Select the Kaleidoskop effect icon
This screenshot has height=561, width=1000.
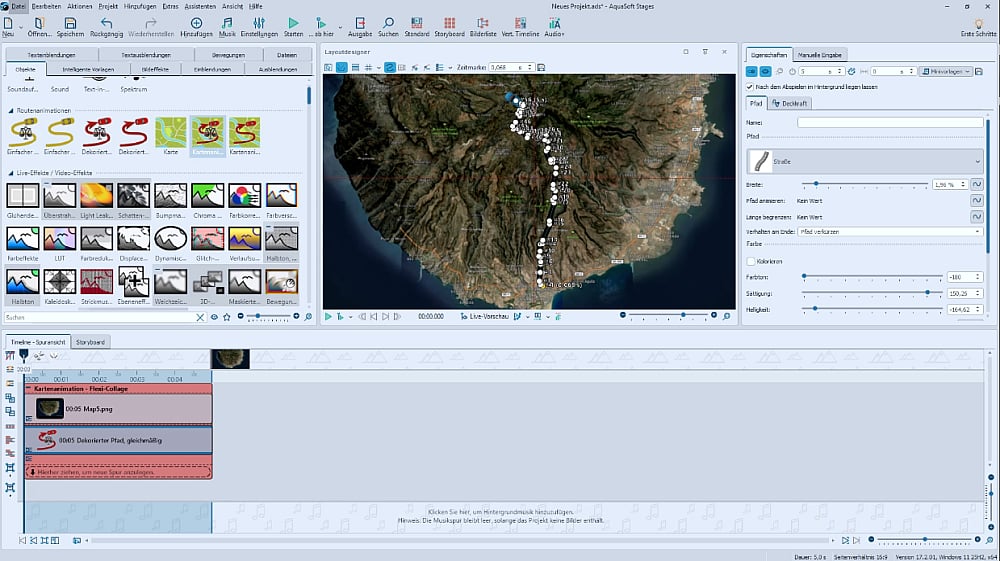59,283
